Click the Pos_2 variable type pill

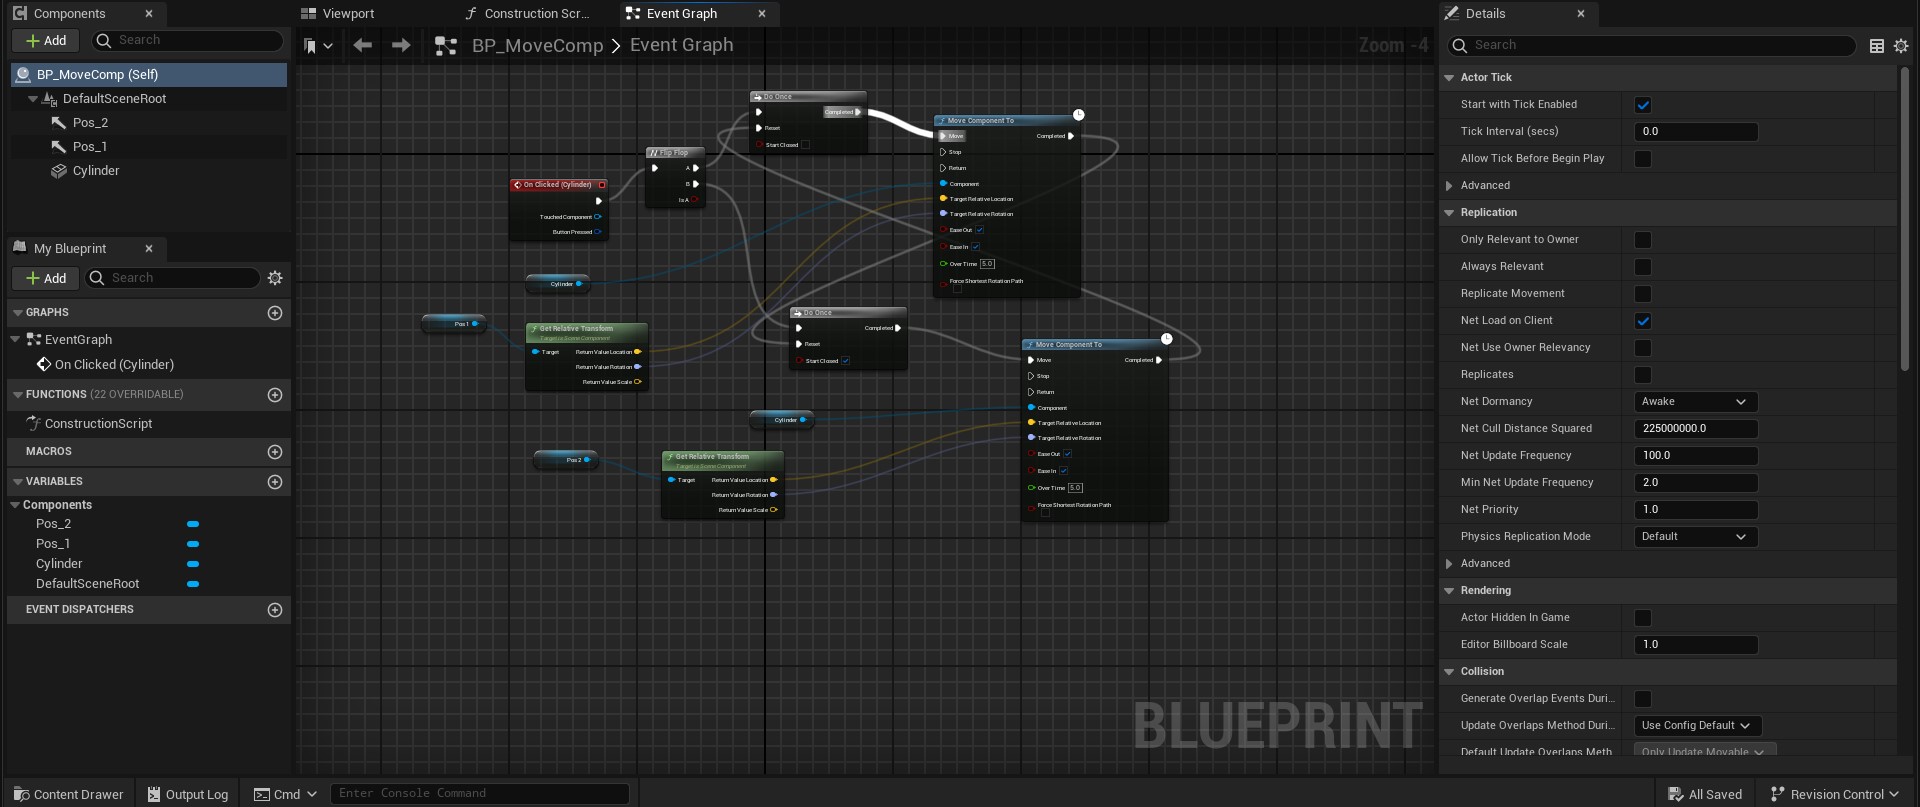[193, 524]
